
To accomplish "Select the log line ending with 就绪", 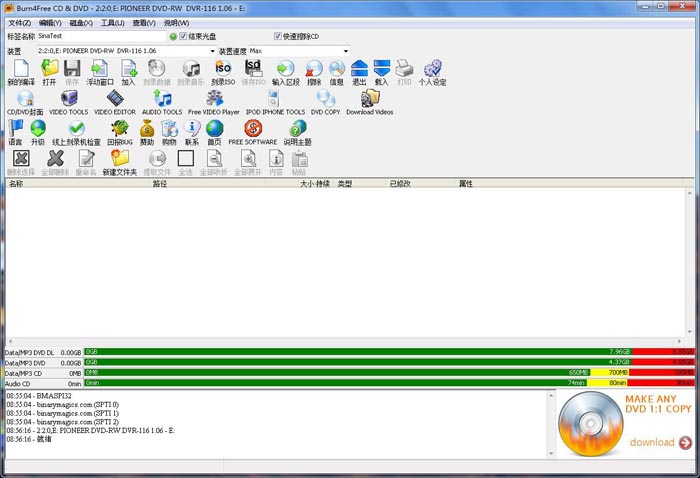I will (x=29, y=439).
